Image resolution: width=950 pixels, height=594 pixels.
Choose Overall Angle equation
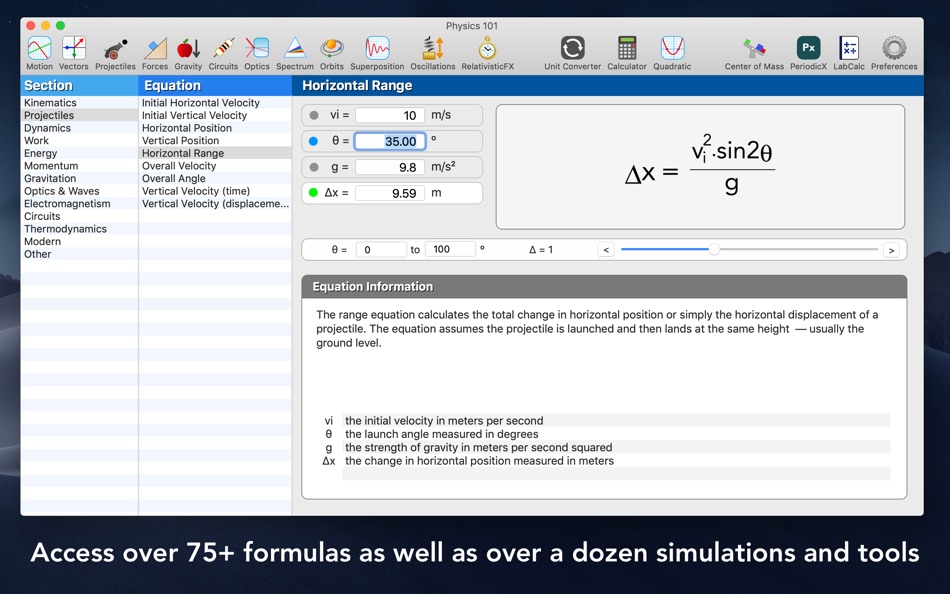coord(215,178)
